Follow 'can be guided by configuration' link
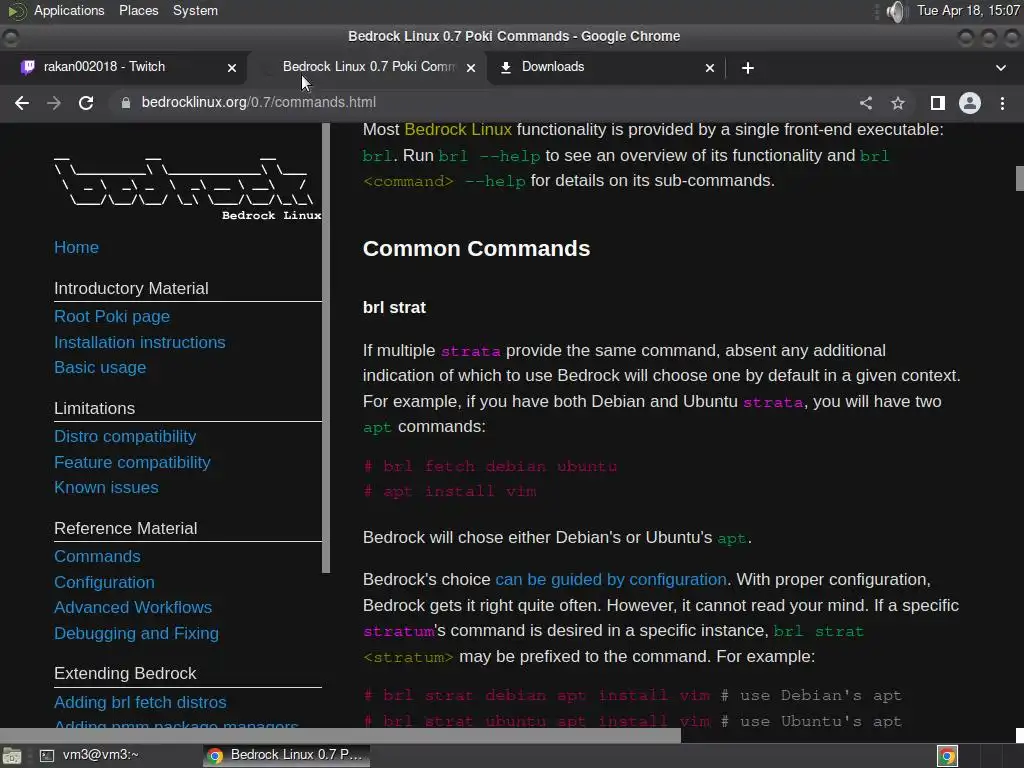 611,579
